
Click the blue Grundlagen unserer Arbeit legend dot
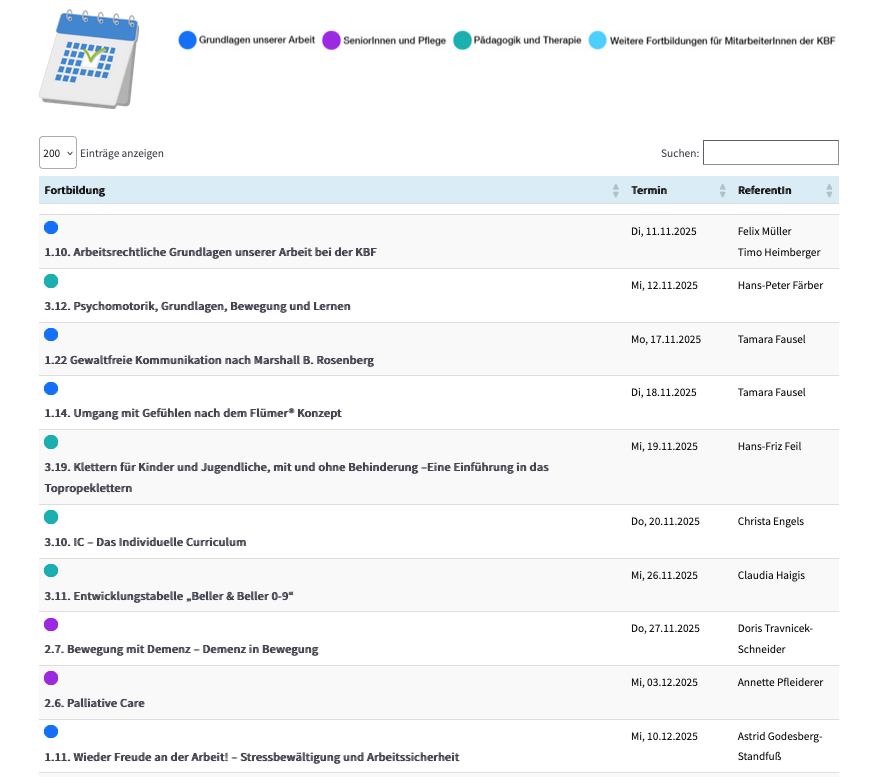187,40
